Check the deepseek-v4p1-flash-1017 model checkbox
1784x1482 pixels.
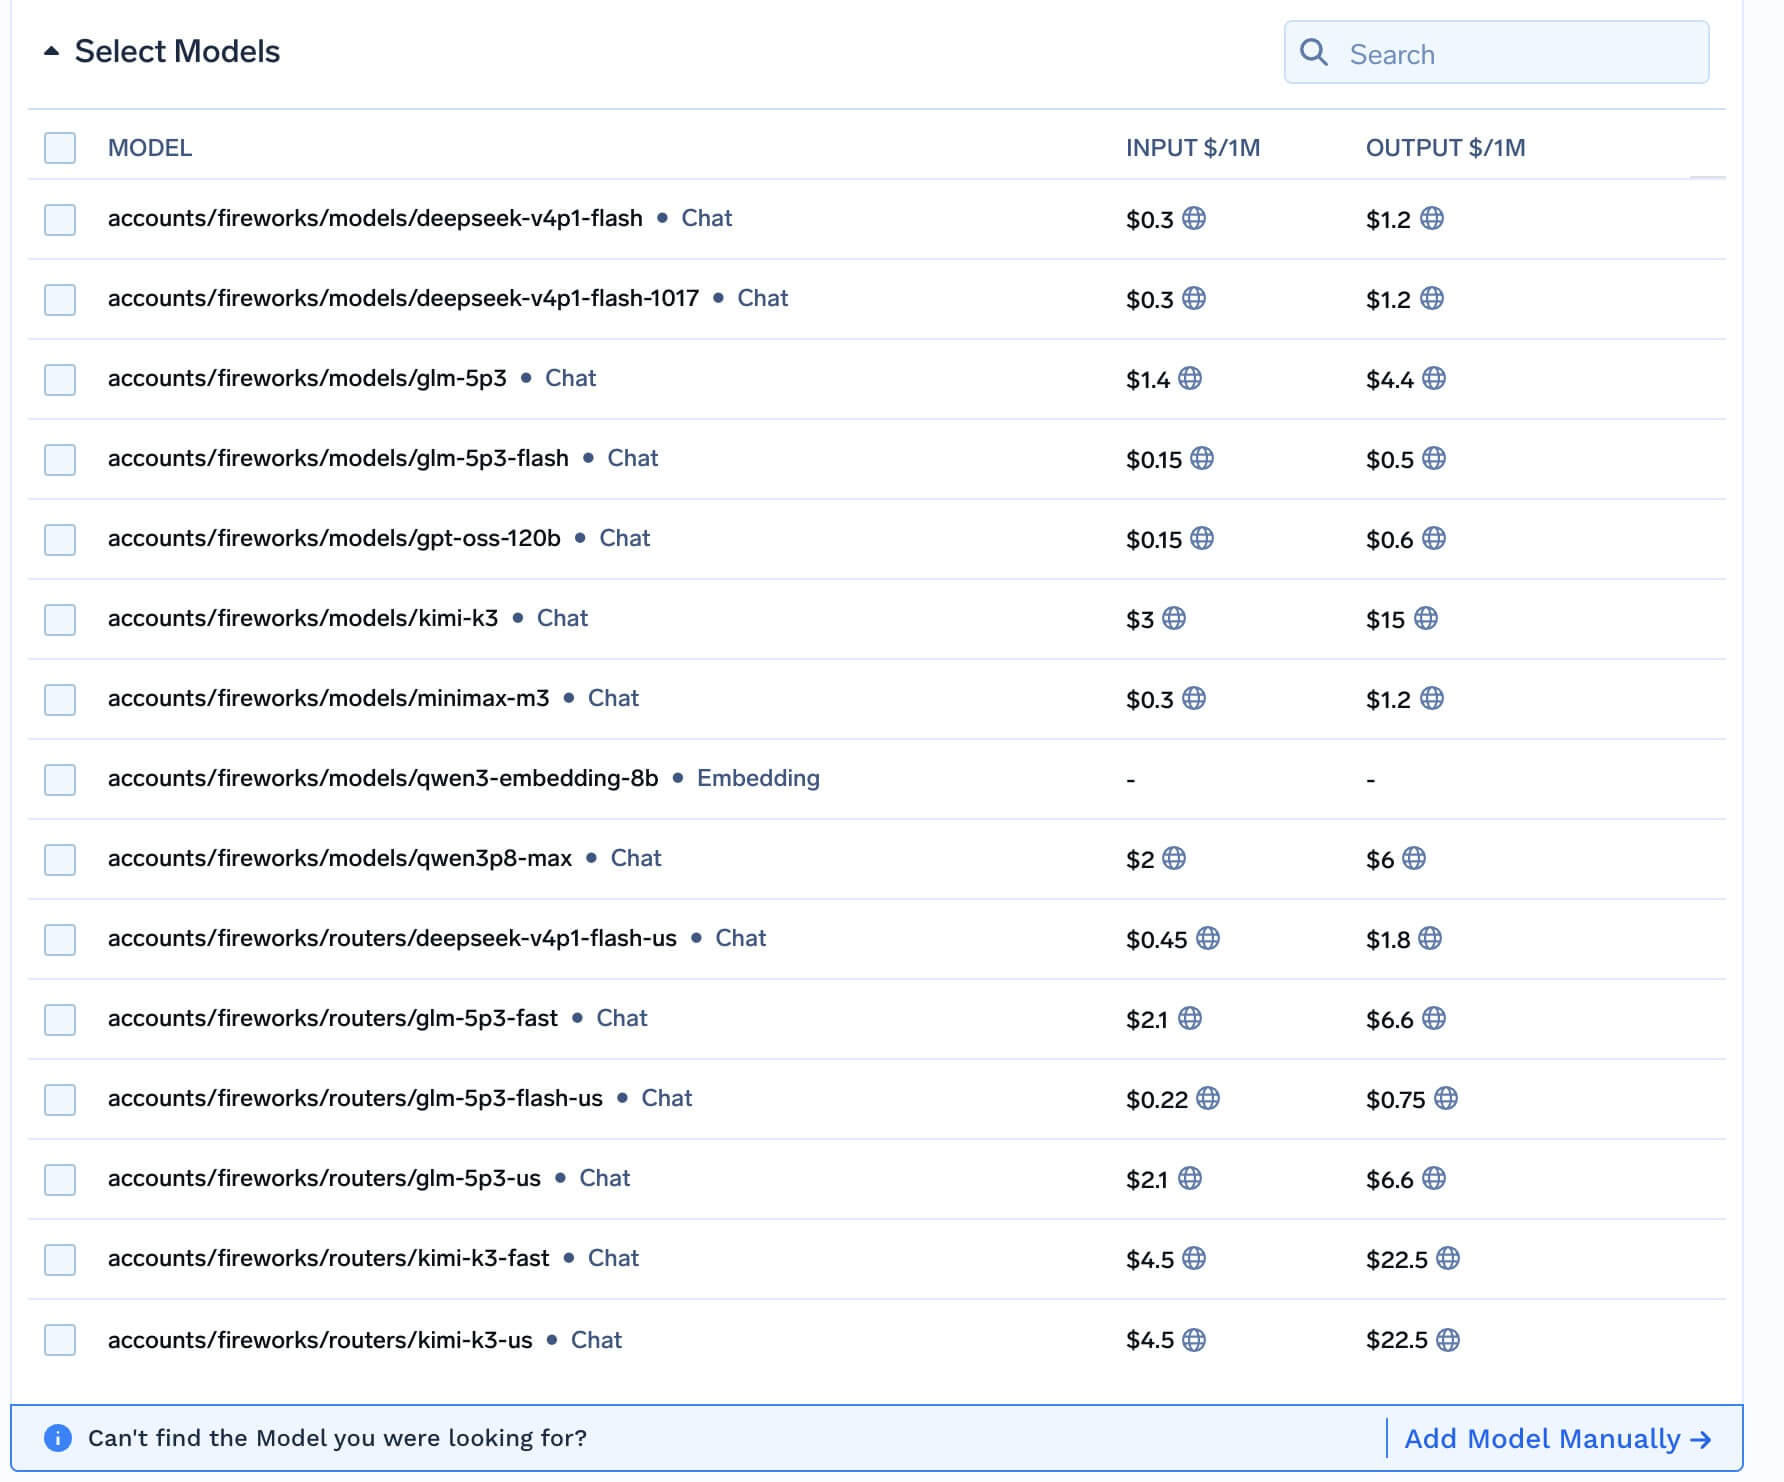coord(60,300)
